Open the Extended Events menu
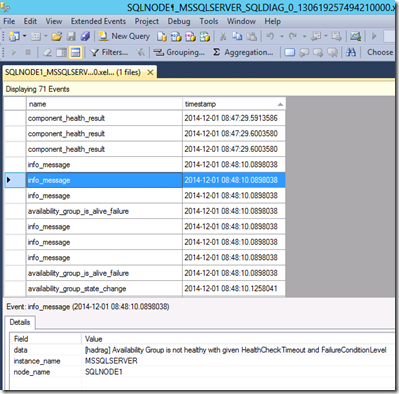 pyautogui.click(x=98, y=21)
